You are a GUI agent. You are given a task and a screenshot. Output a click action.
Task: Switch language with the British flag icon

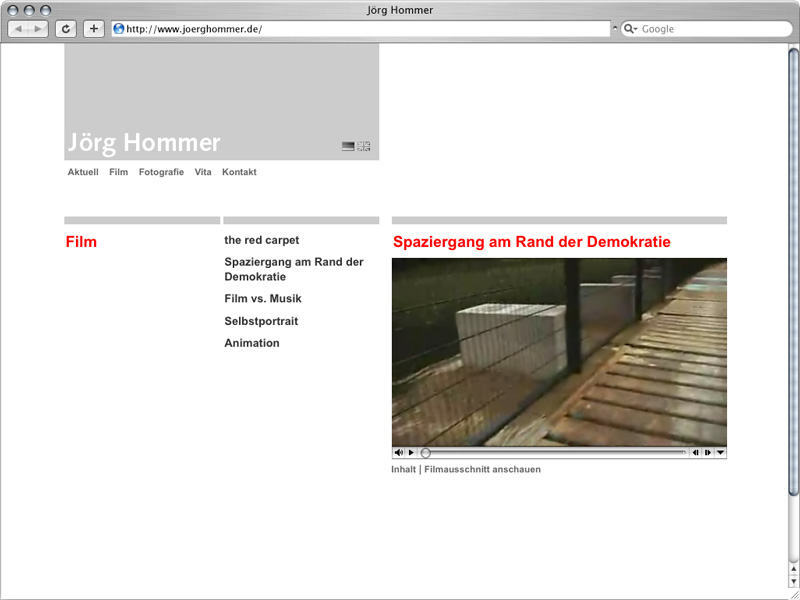(364, 146)
